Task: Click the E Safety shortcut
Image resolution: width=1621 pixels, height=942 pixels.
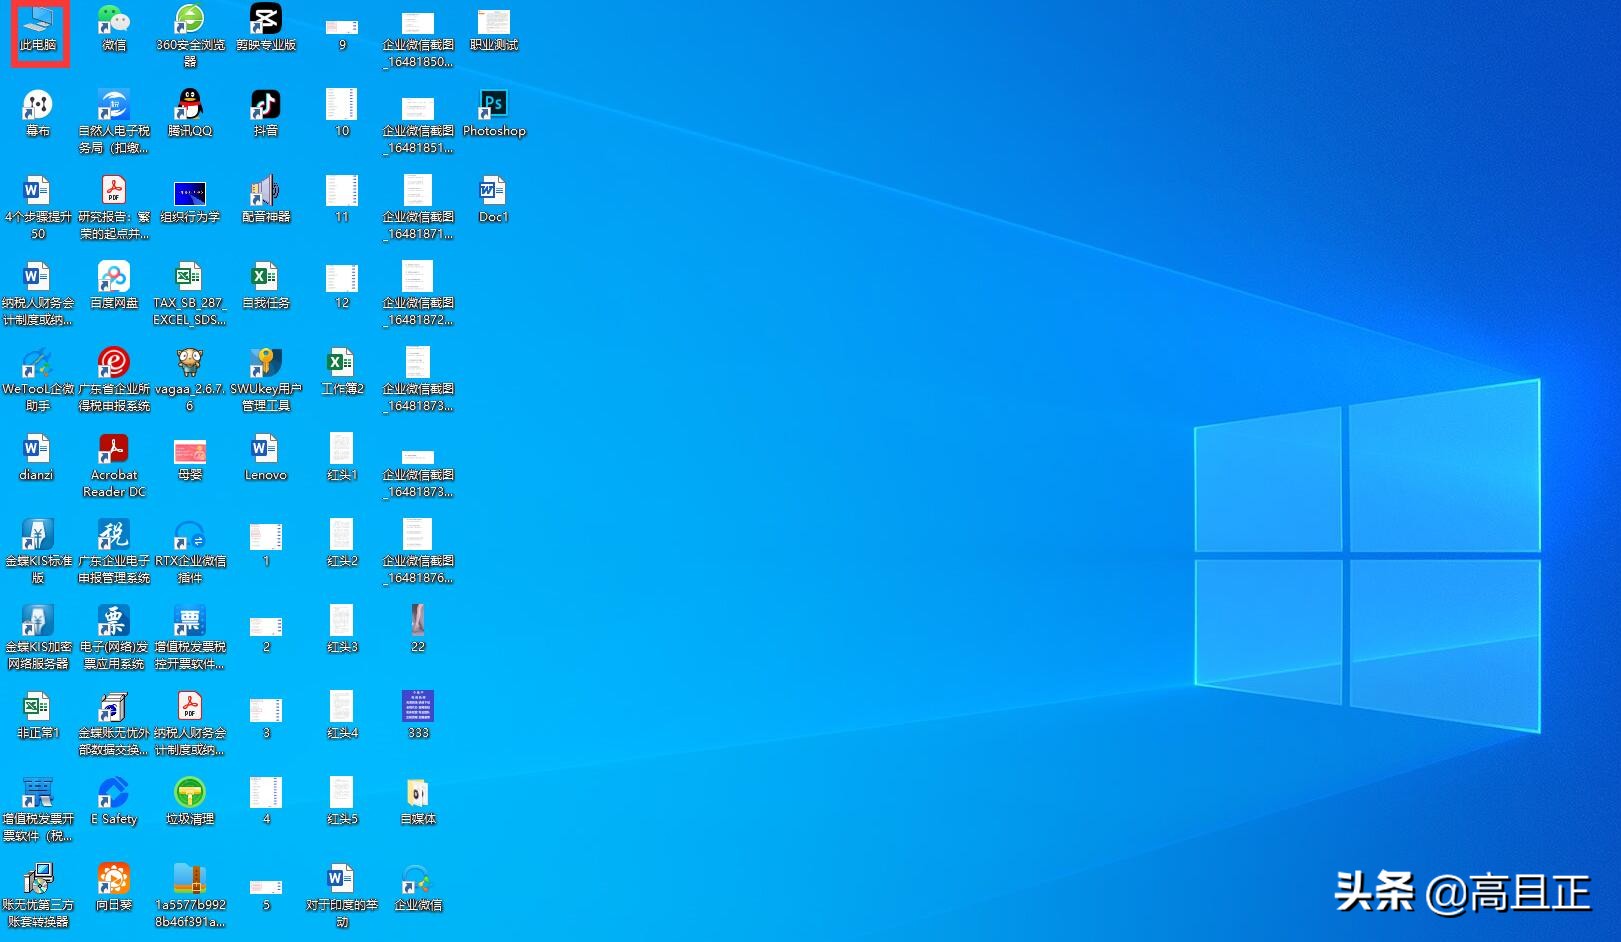Action: 114,801
